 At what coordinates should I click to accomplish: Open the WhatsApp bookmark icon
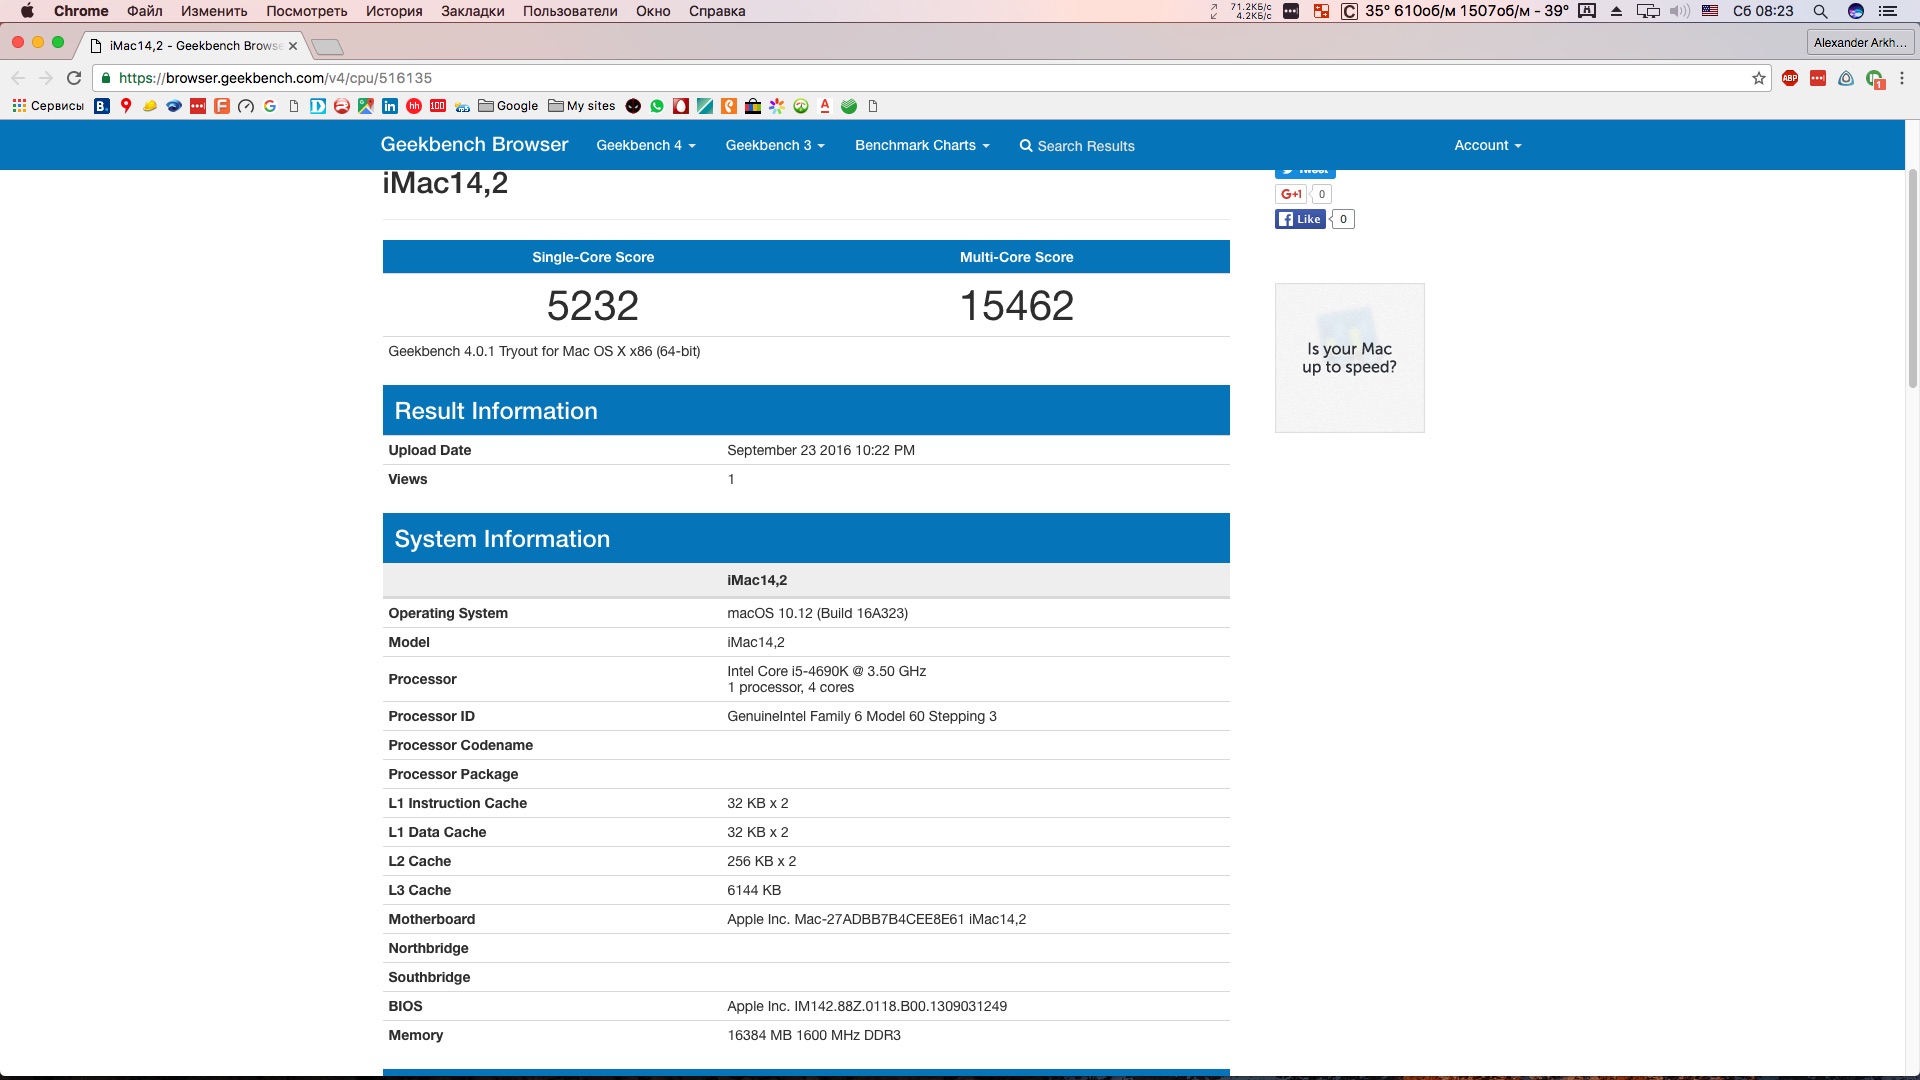pos(657,106)
